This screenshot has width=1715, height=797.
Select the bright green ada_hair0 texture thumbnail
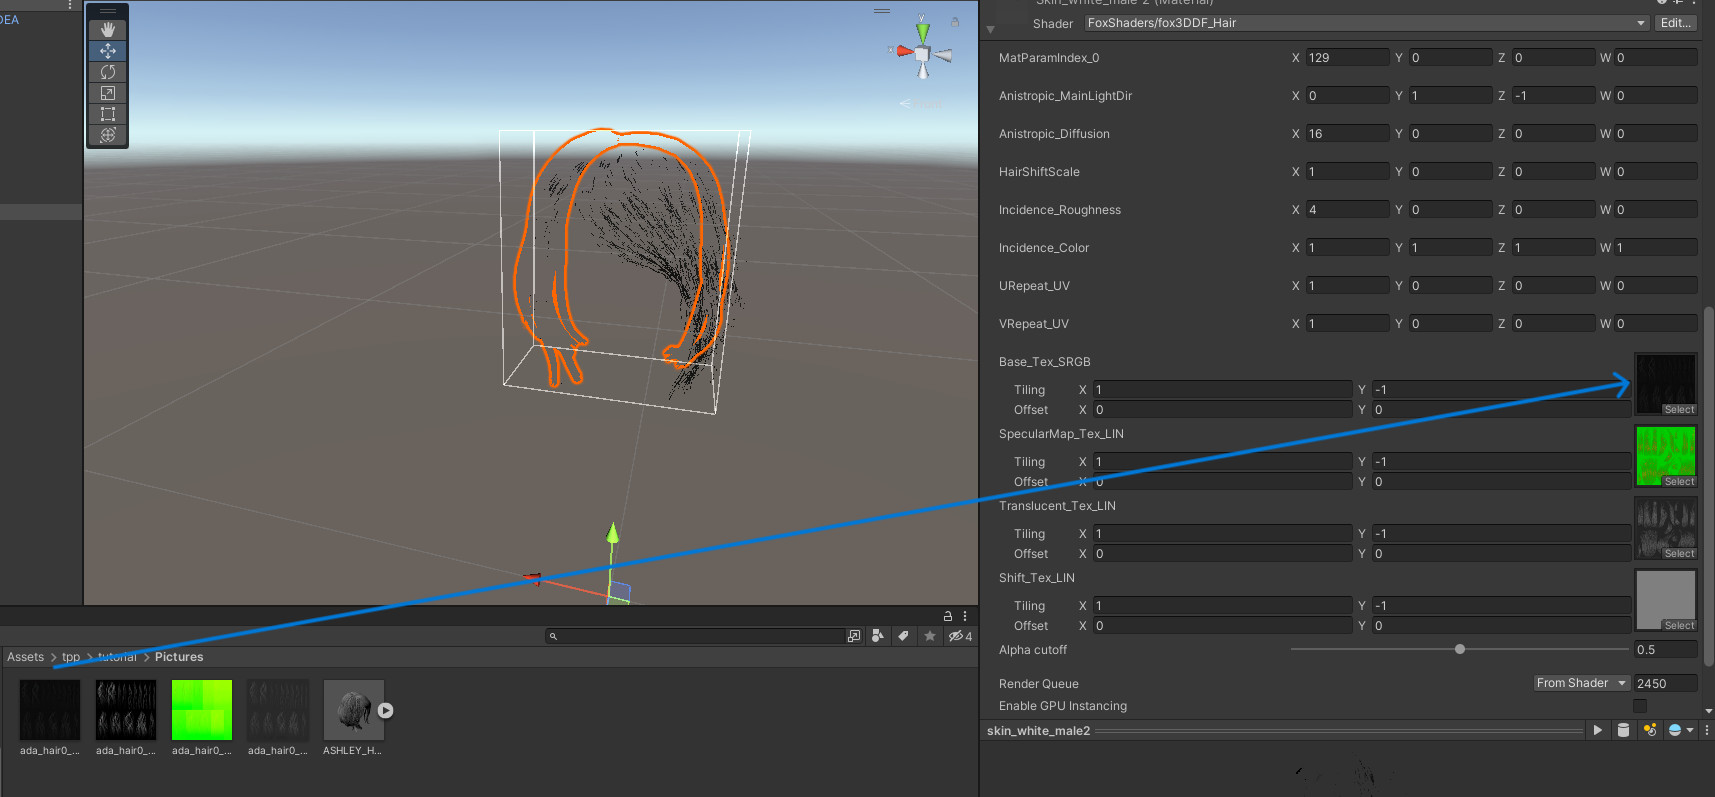[202, 710]
